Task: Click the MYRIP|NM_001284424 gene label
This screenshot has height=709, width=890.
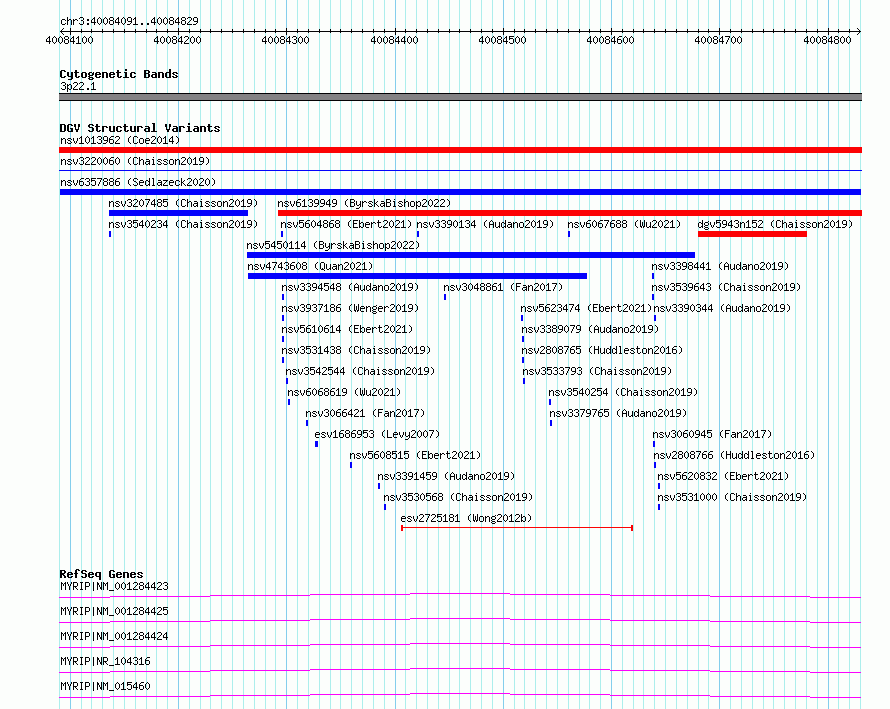Action: point(114,636)
